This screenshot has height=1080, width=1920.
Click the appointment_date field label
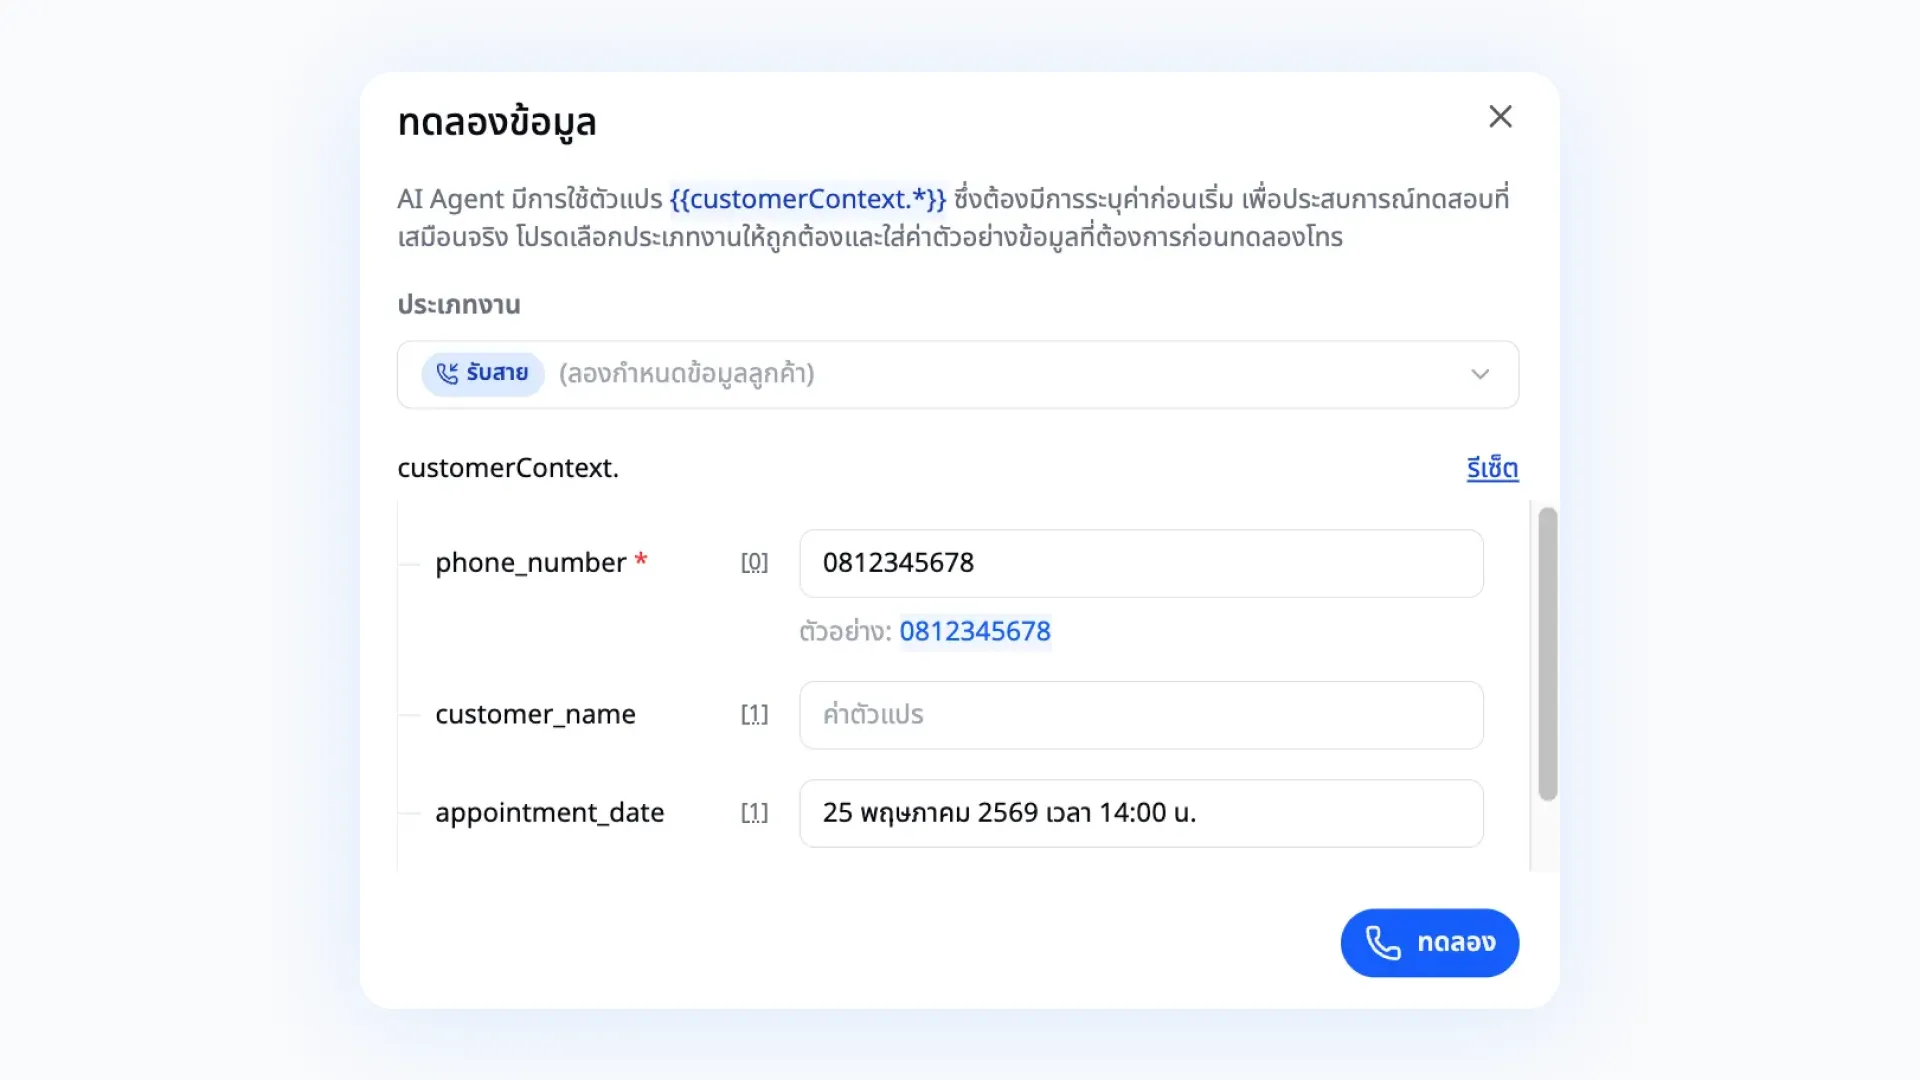(x=549, y=813)
